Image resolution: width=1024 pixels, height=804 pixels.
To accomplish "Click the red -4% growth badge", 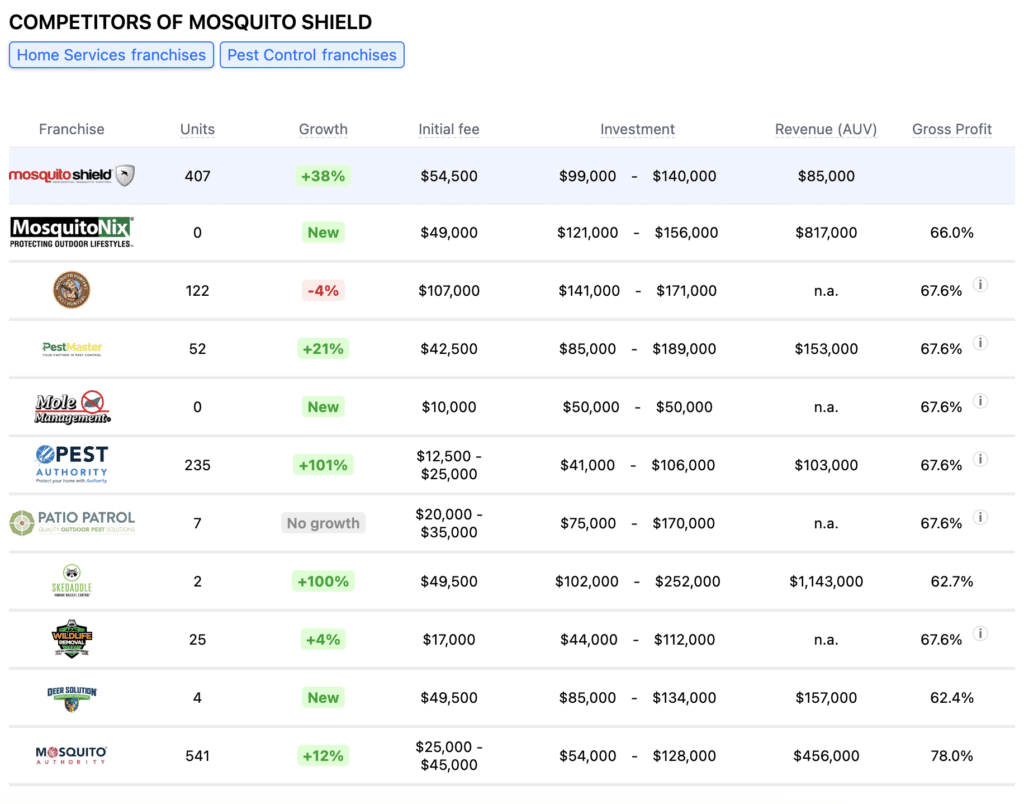I will 323,291.
